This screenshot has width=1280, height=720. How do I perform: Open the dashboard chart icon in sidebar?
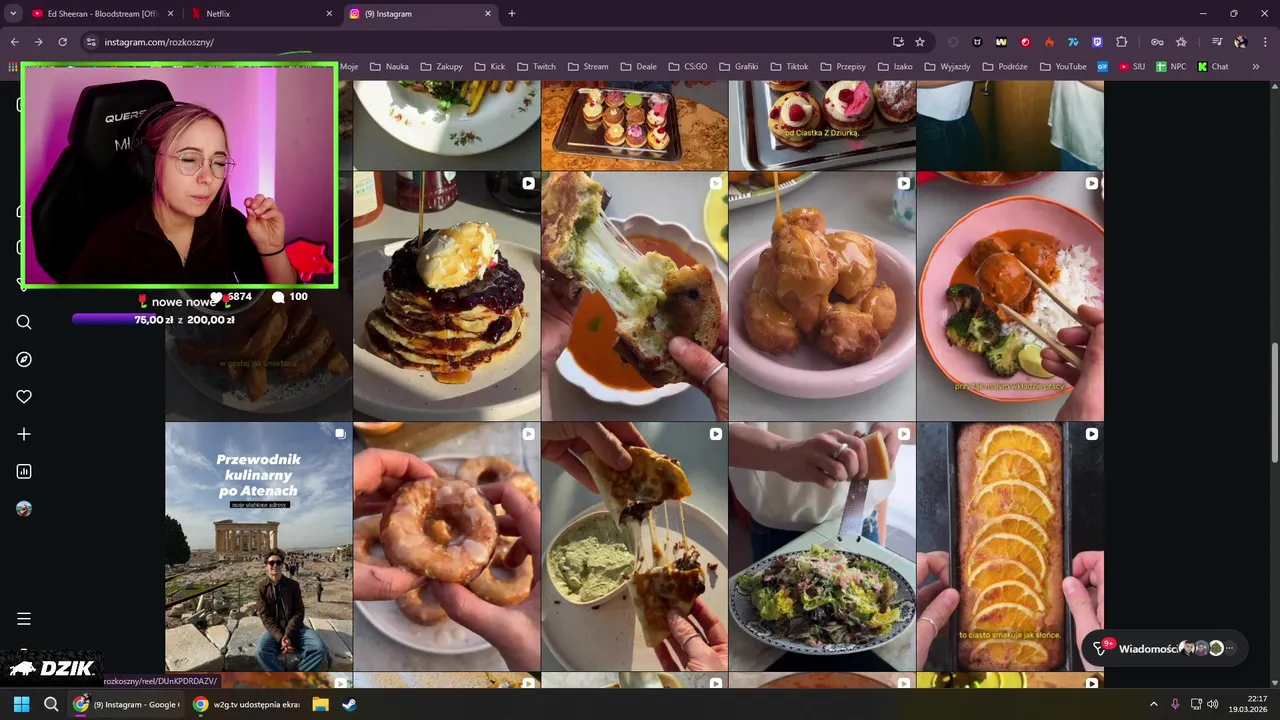[24, 471]
